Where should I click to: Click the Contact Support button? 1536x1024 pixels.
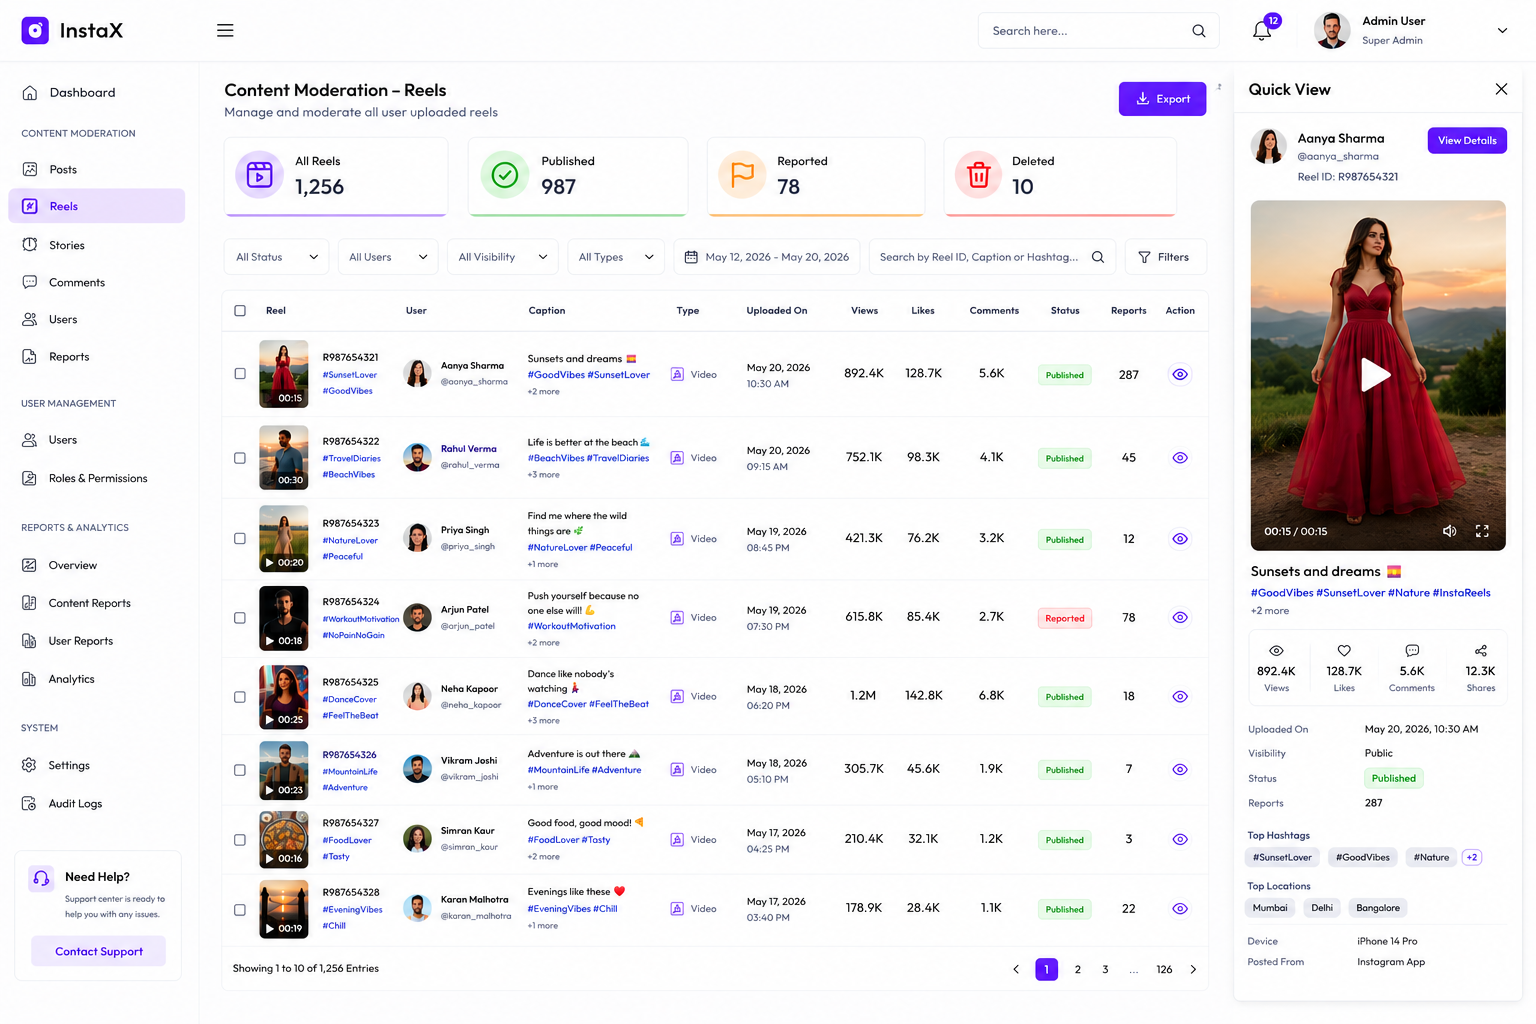(98, 951)
